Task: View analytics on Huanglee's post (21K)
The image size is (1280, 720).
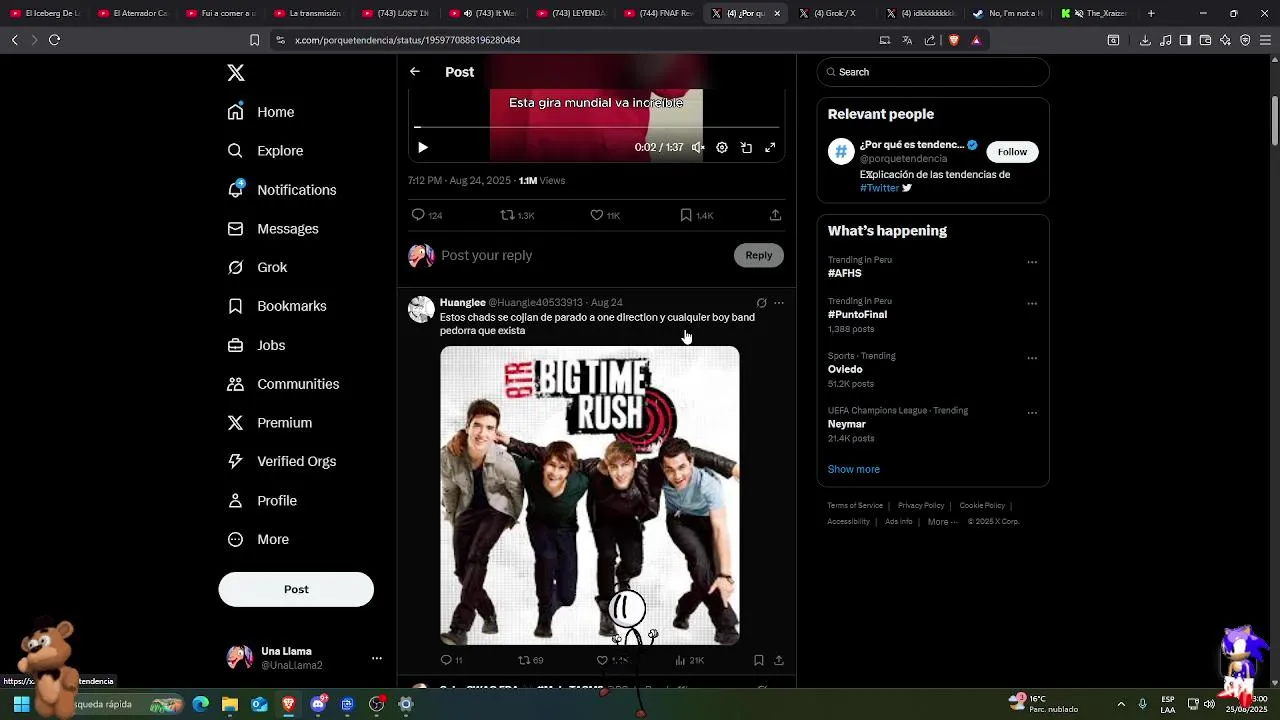Action: point(690,660)
